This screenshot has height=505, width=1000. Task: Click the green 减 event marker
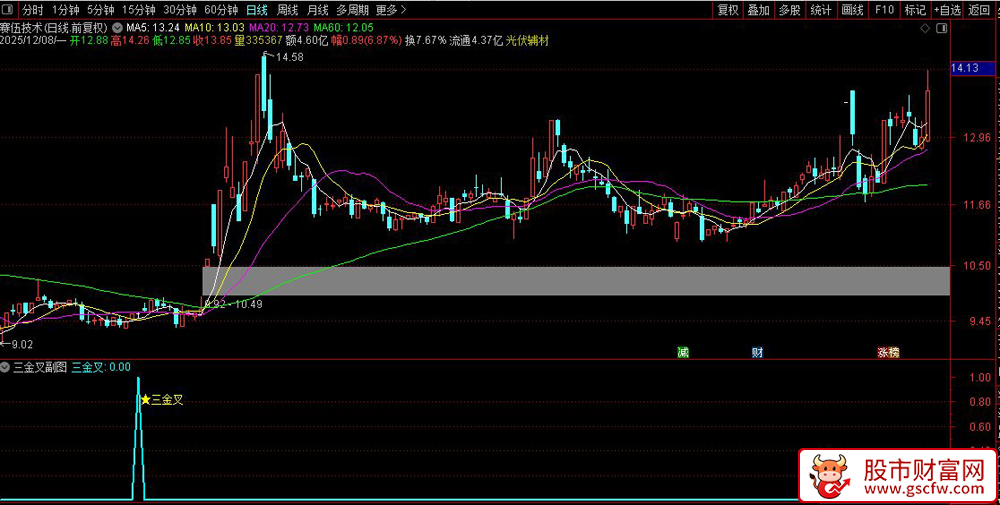(683, 352)
